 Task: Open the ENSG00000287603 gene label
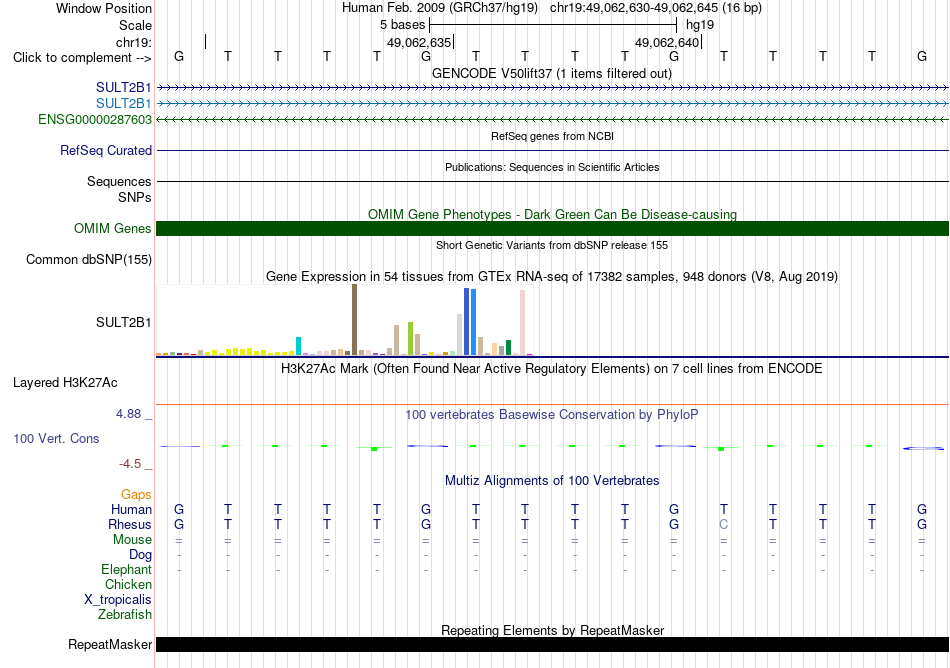95,119
